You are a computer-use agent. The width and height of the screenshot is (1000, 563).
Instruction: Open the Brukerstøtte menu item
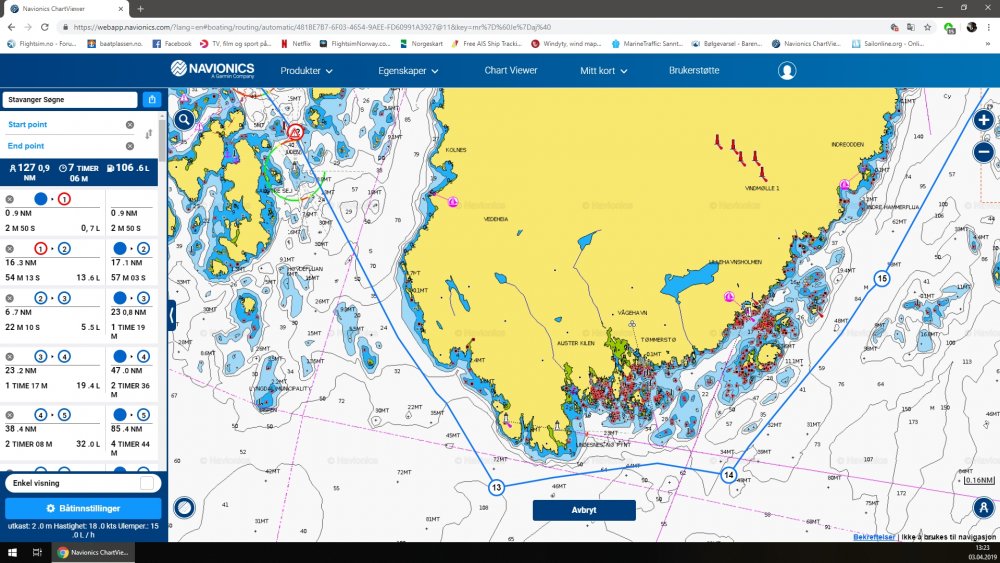click(x=694, y=70)
